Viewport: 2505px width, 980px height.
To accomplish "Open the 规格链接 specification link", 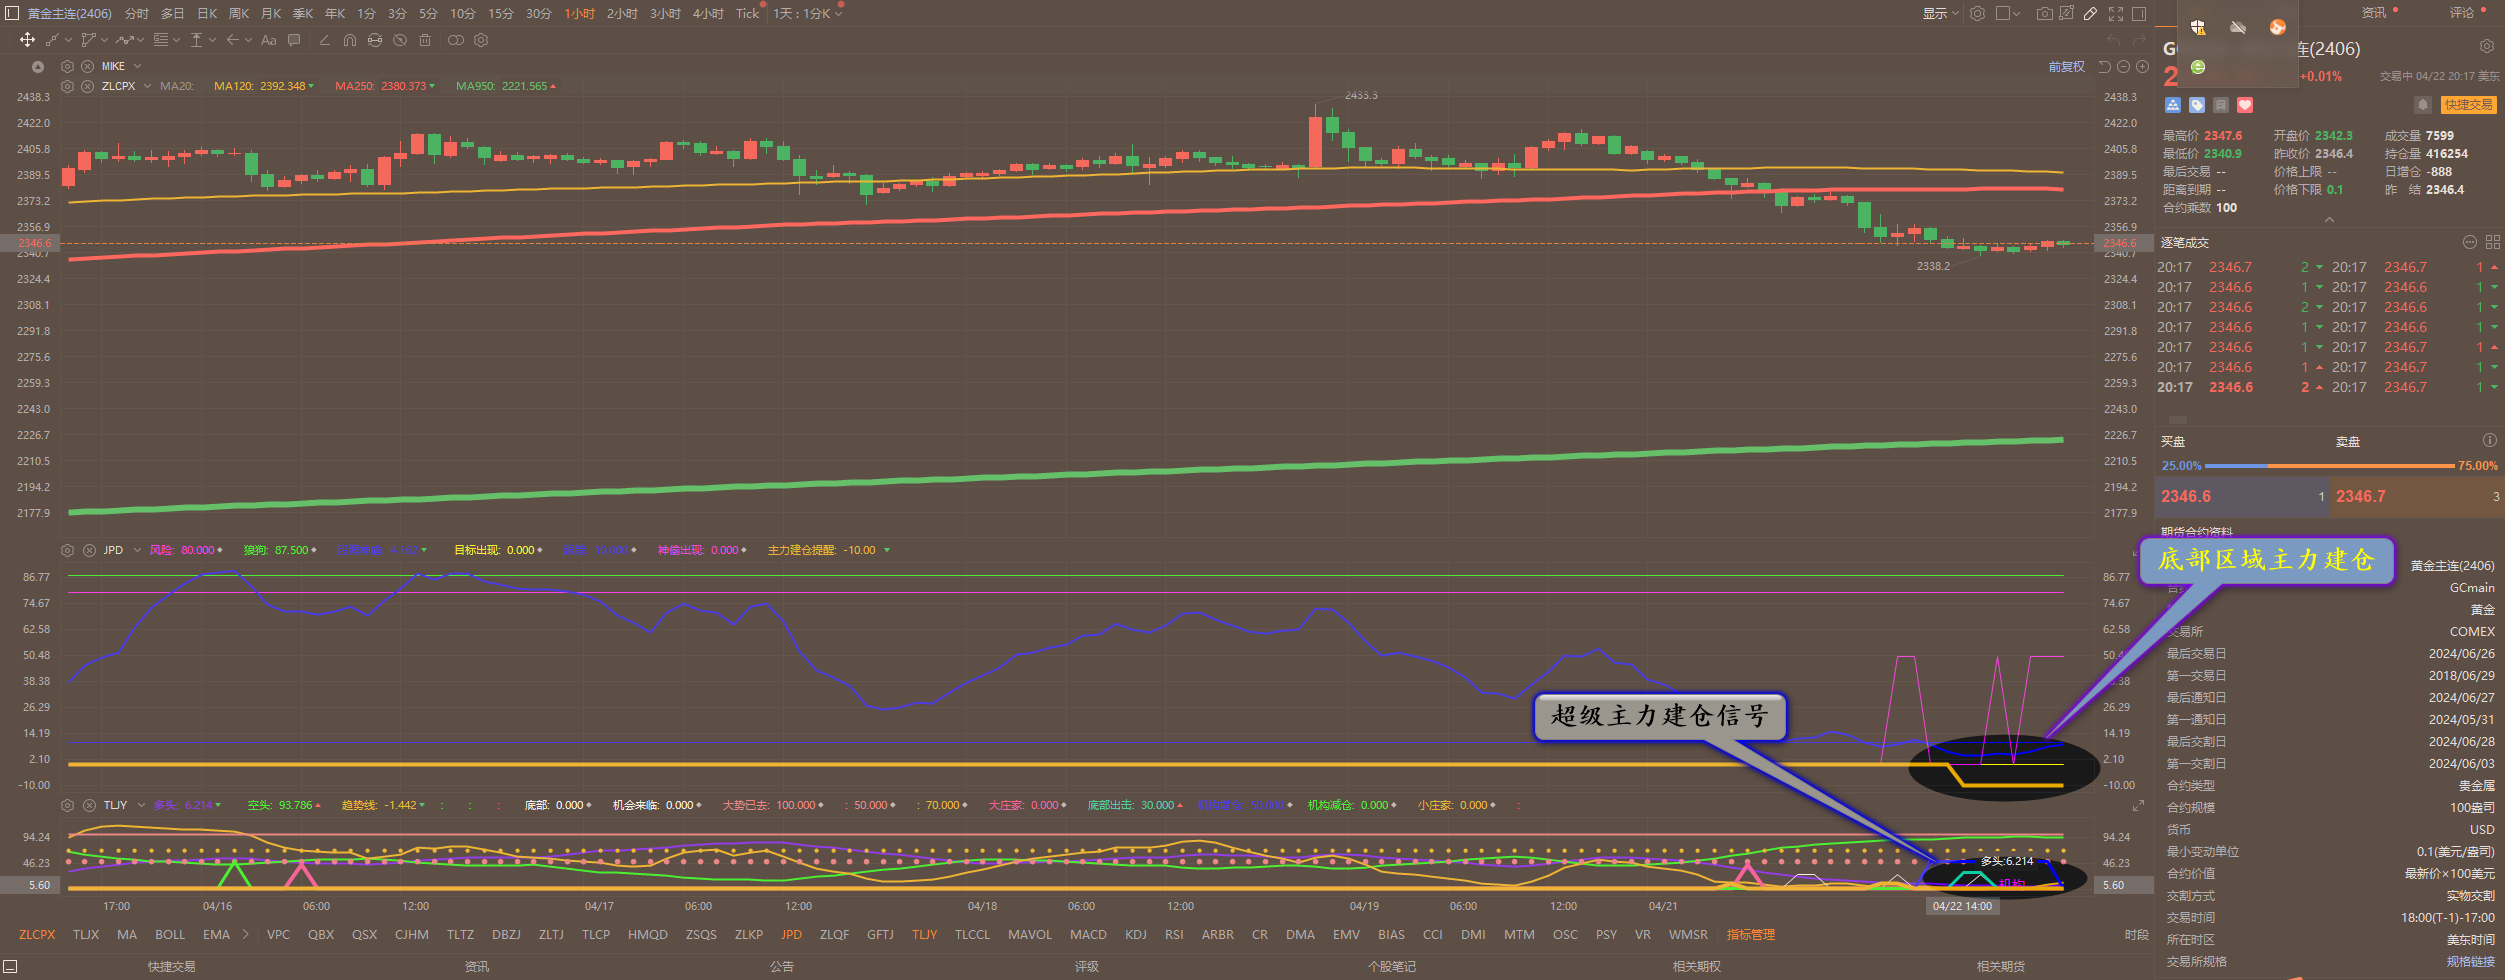I will [2471, 962].
